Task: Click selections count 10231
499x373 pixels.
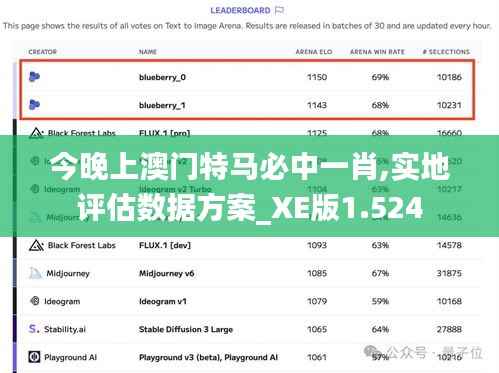Action: point(449,105)
